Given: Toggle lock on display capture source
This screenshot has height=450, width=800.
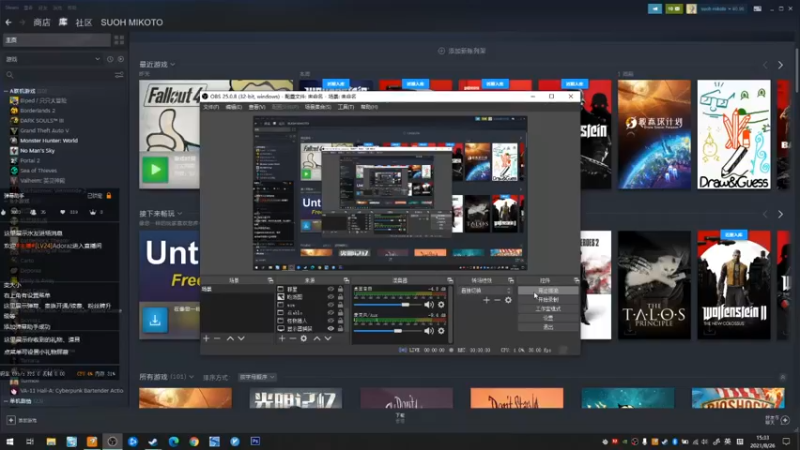Looking at the screenshot, I should coord(340,329).
